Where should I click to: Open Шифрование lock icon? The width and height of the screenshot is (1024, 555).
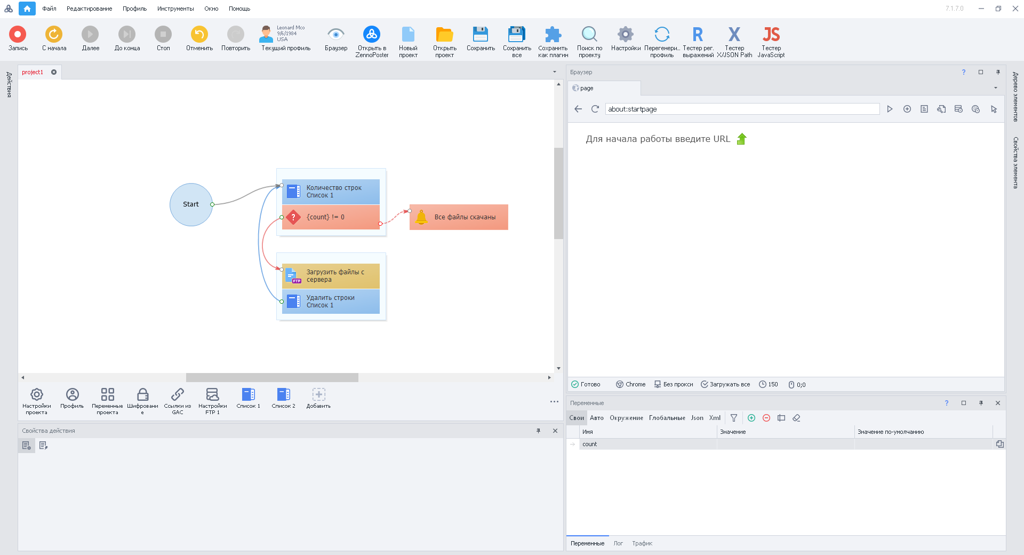click(x=142, y=400)
